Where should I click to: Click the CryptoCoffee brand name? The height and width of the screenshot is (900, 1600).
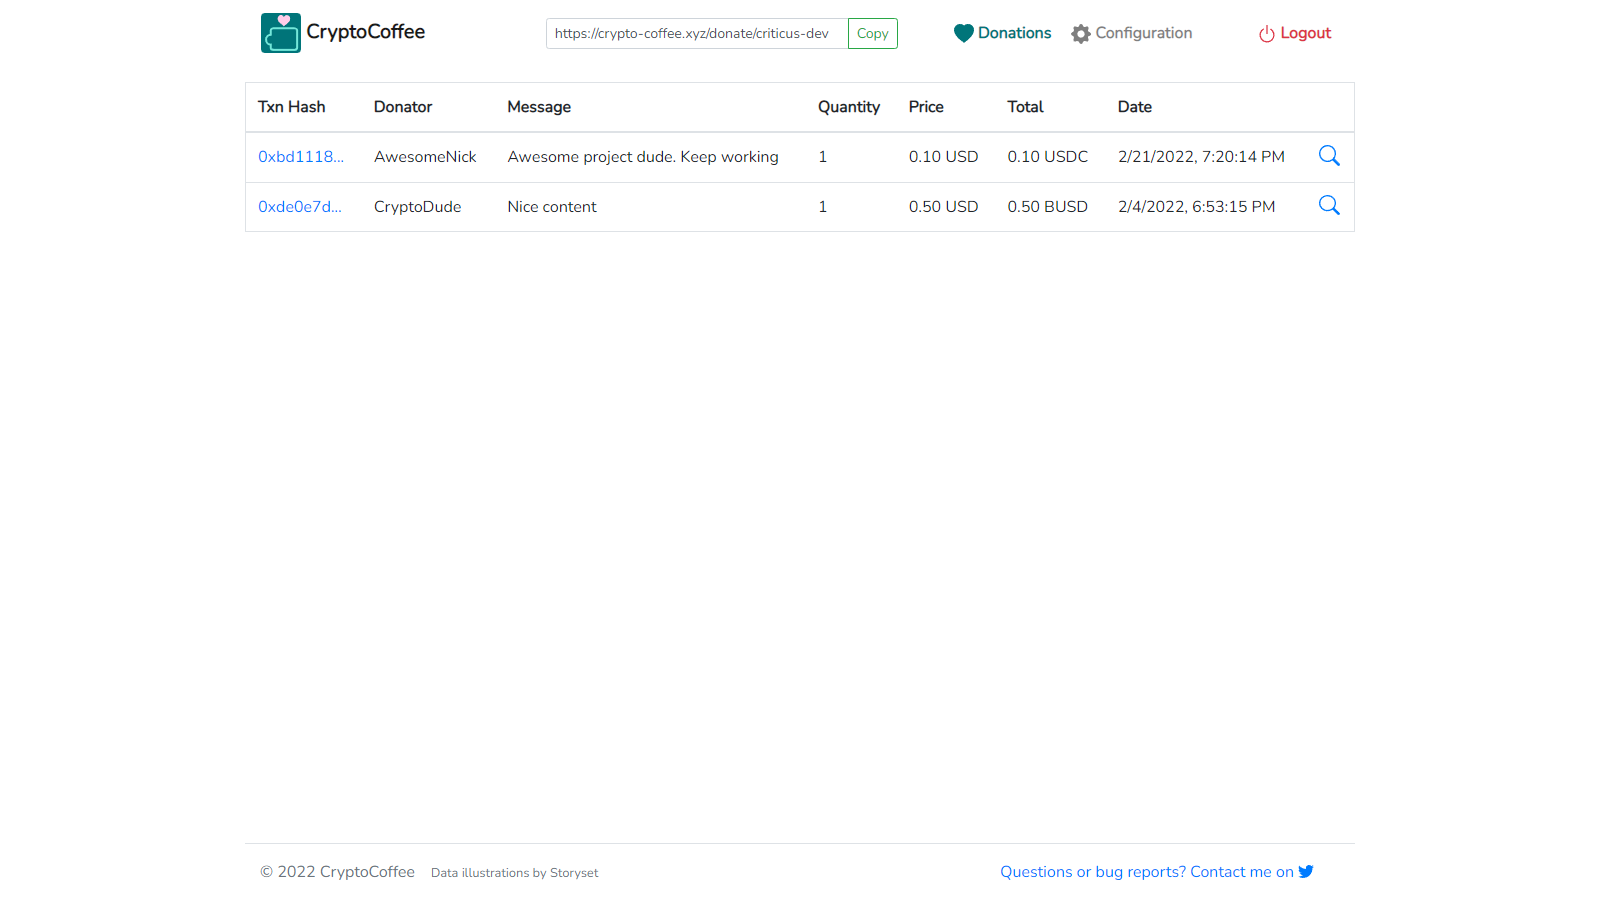366,32
